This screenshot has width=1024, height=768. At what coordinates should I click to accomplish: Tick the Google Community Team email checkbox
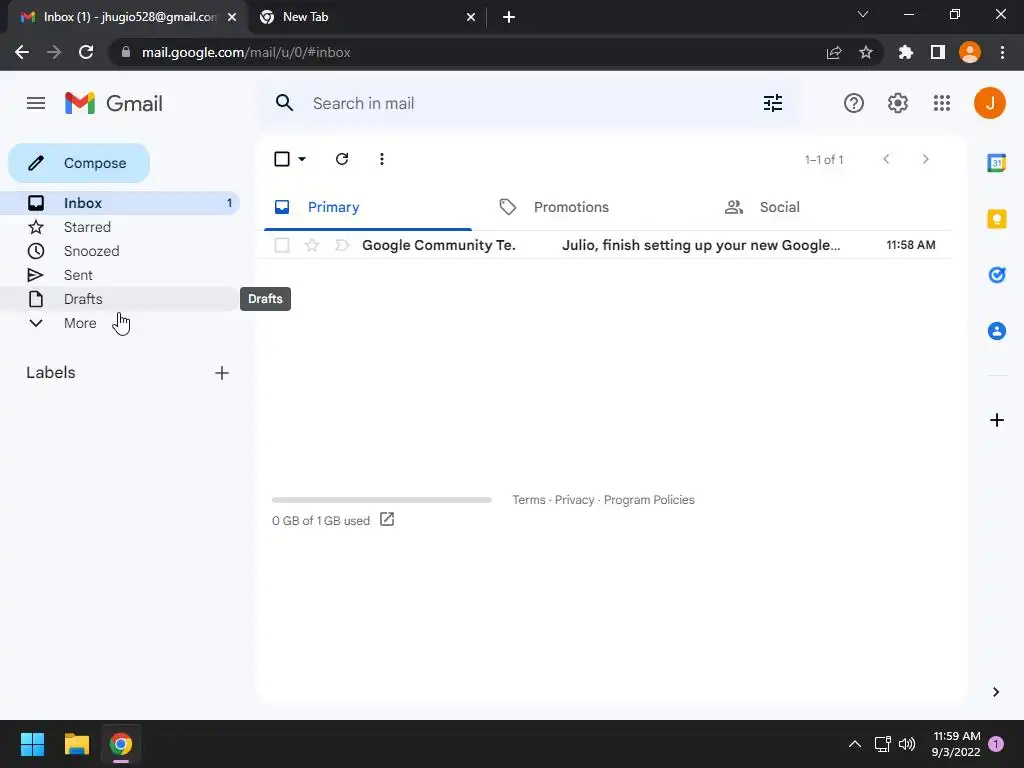click(x=281, y=245)
